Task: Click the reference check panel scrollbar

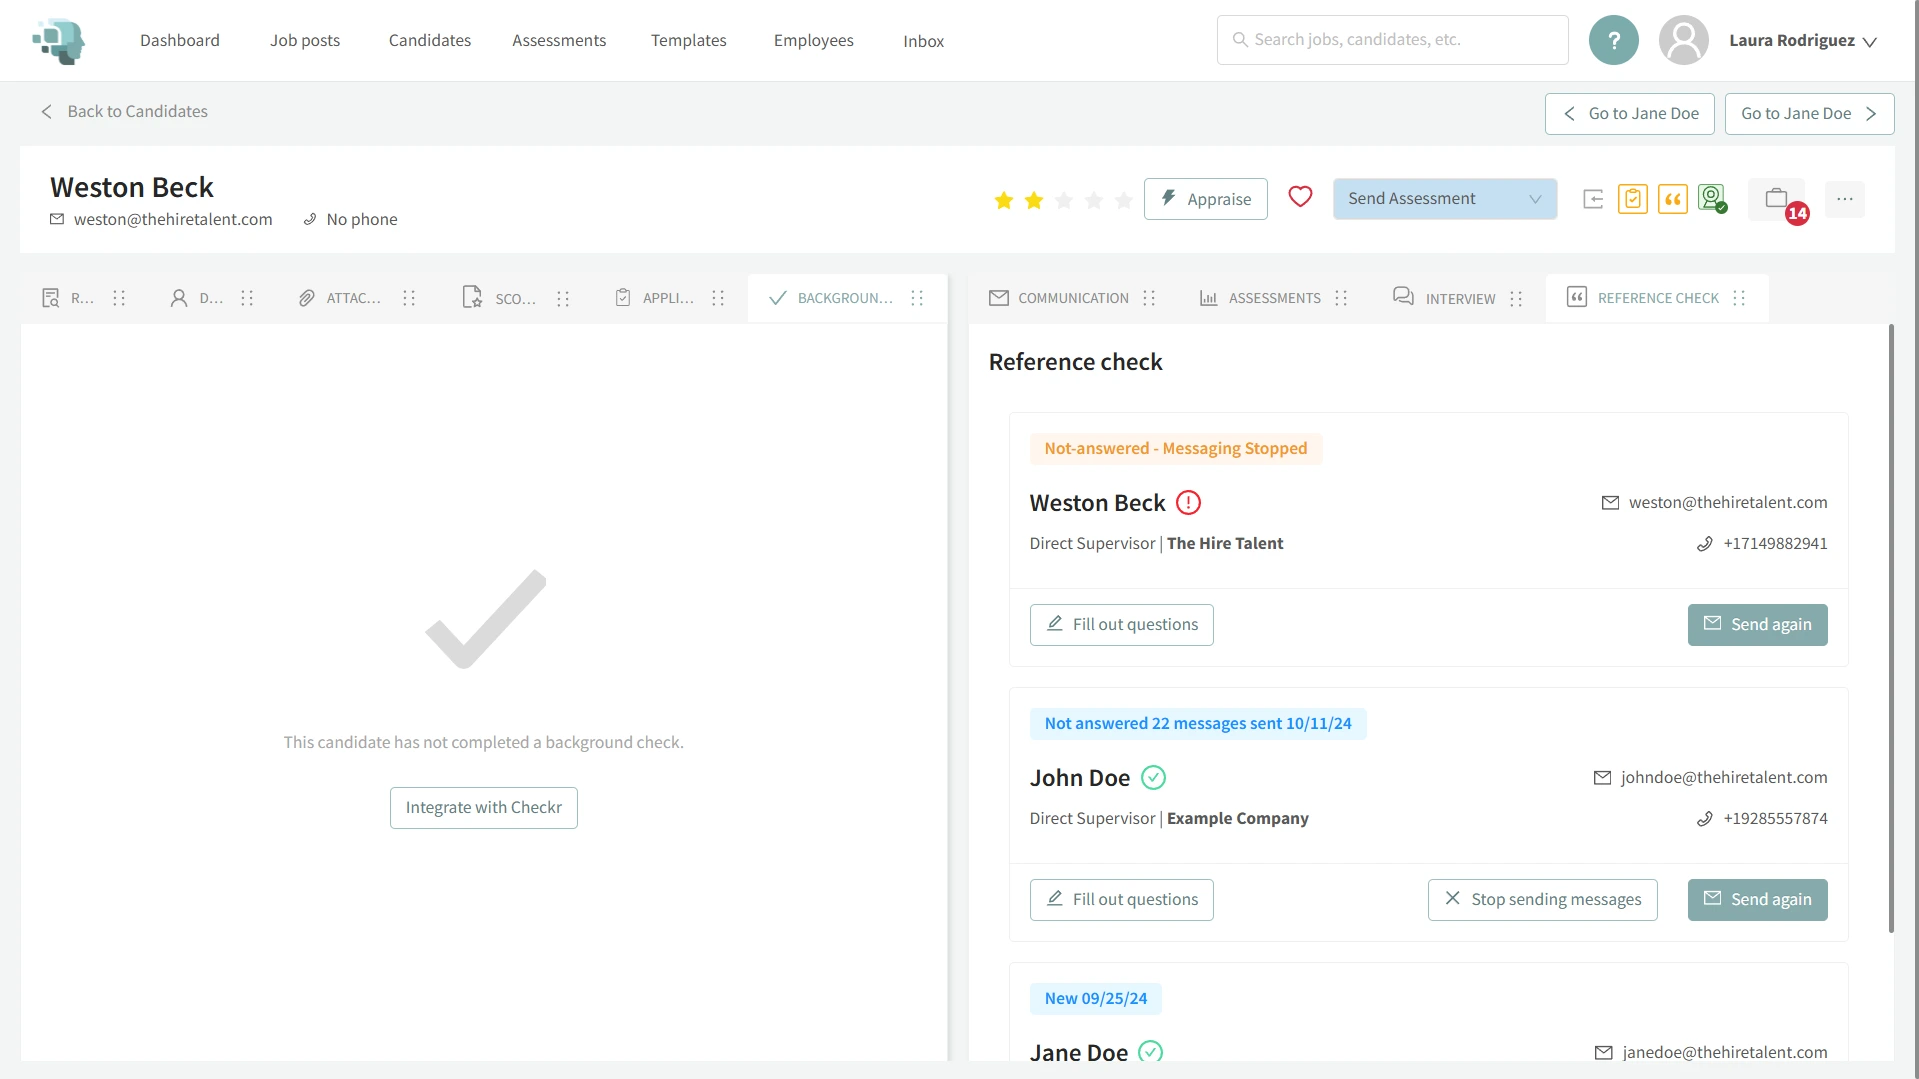Action: point(1890,628)
